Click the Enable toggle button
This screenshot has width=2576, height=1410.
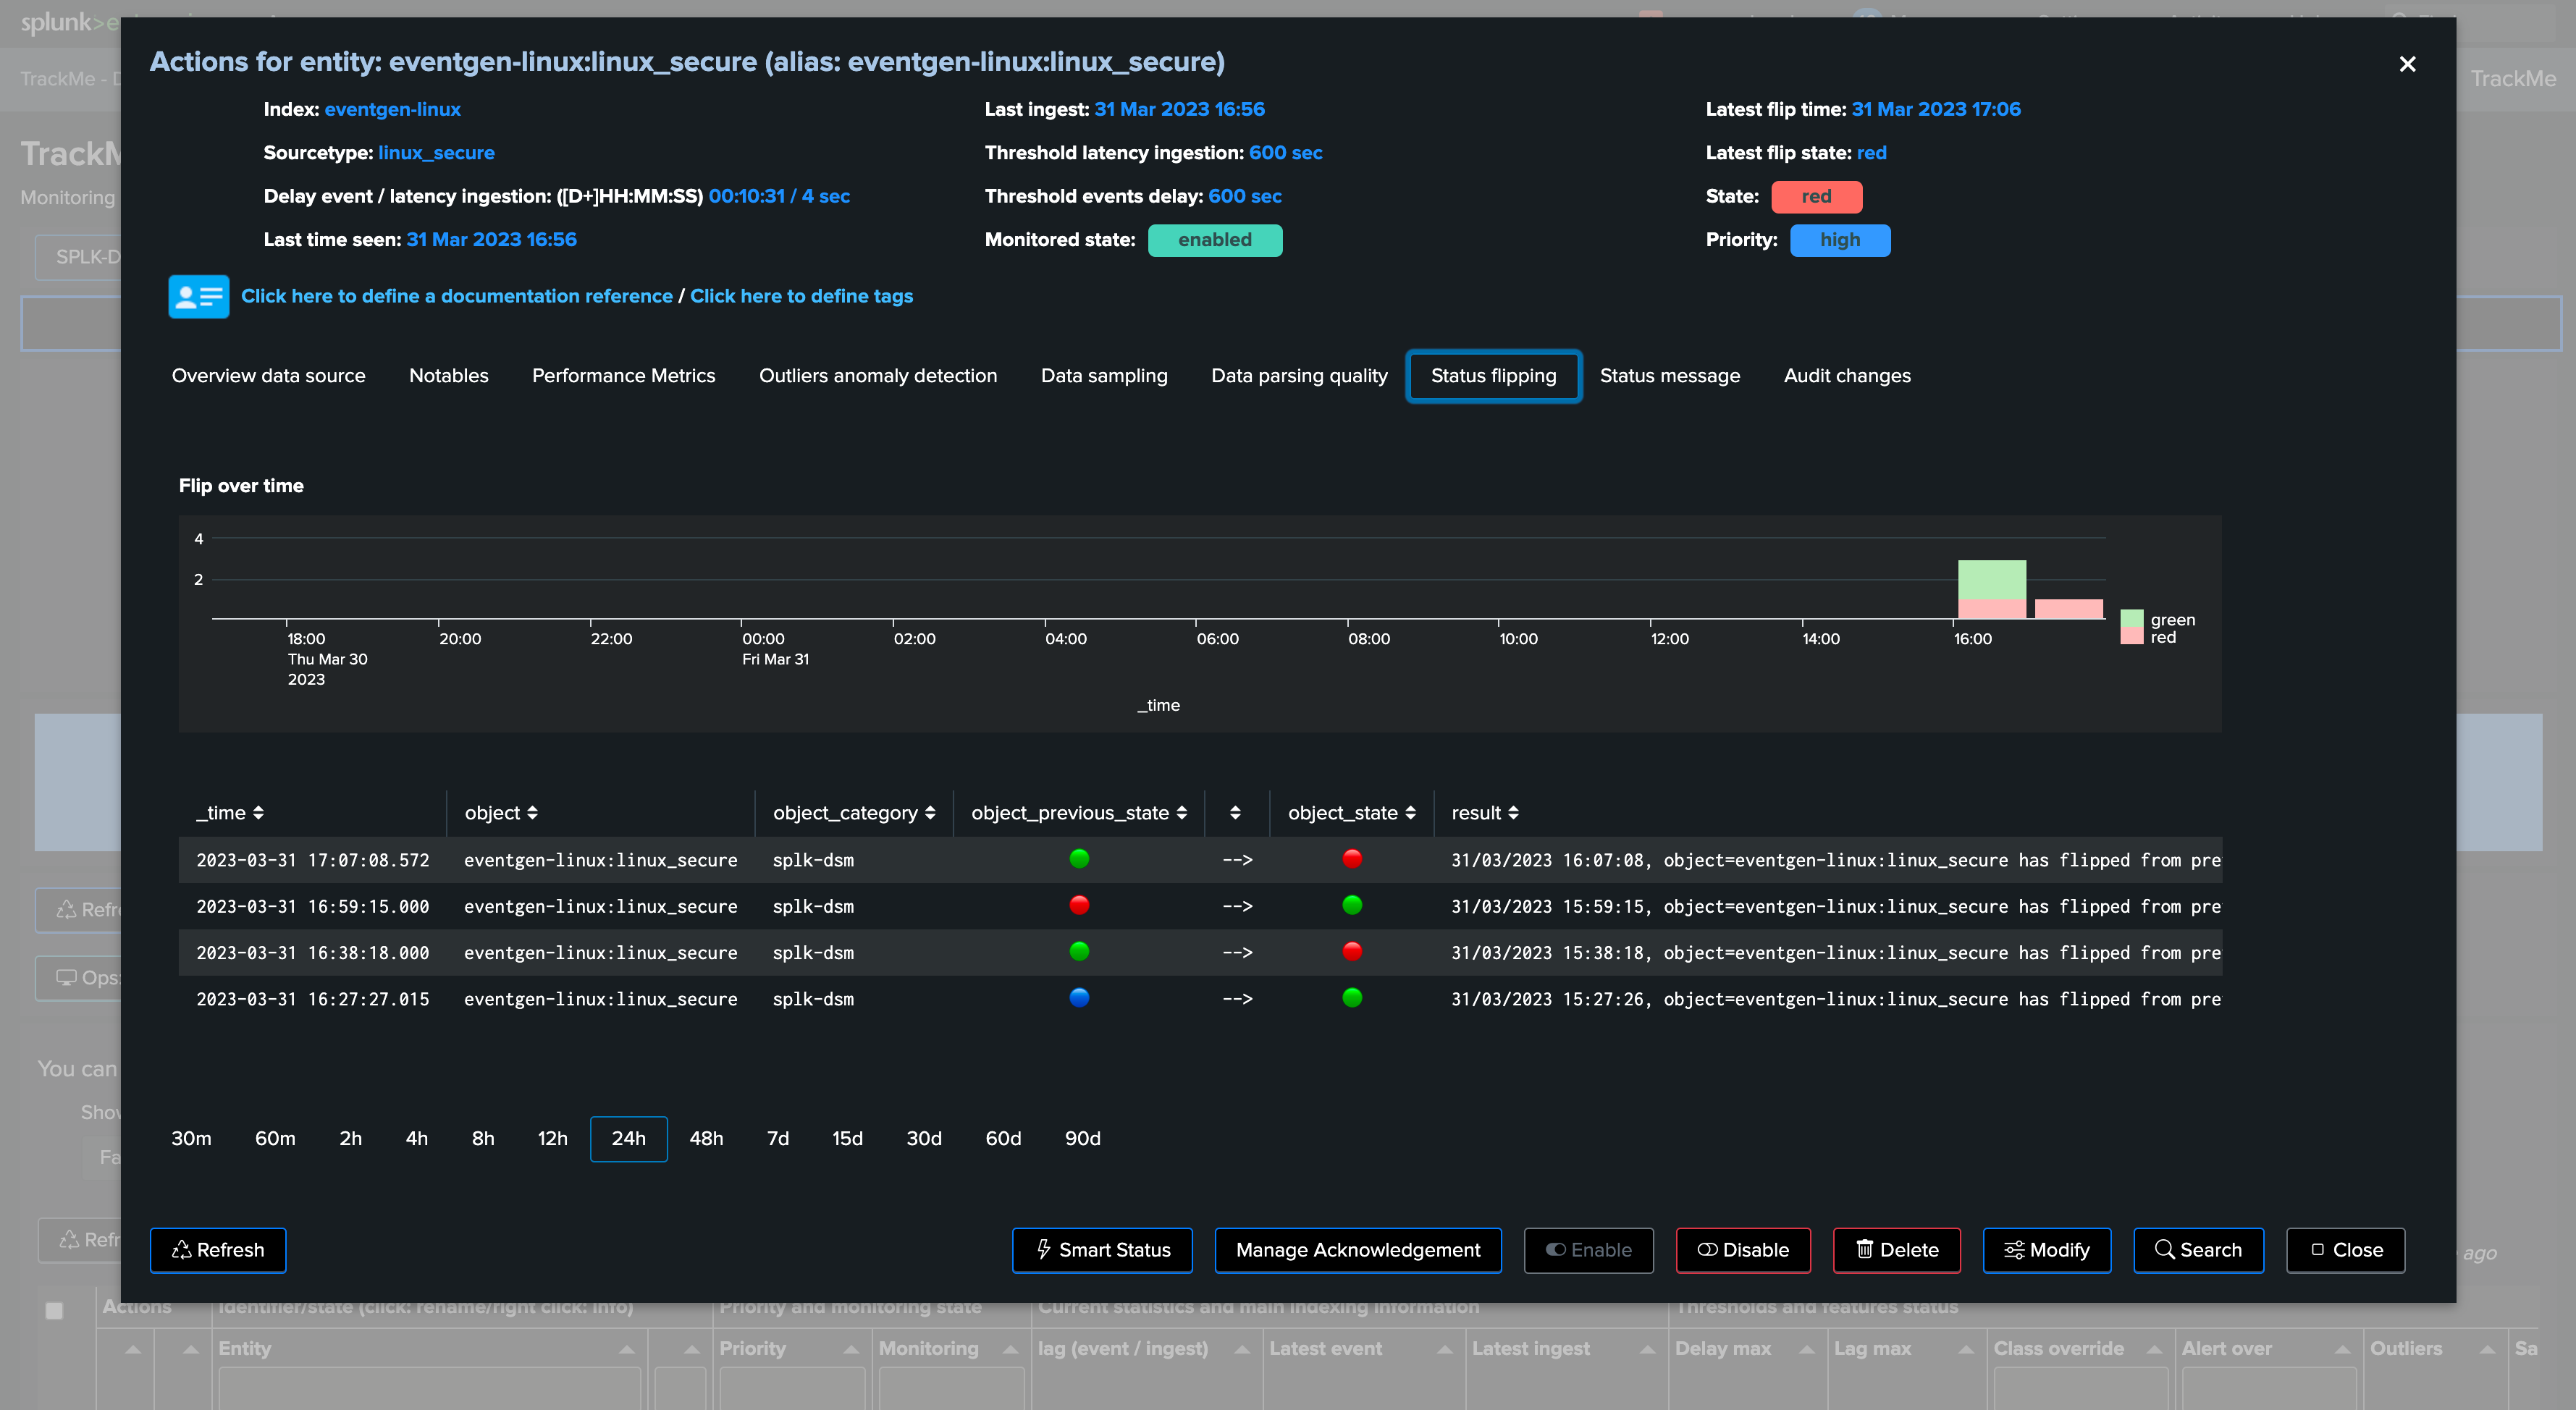1588,1250
